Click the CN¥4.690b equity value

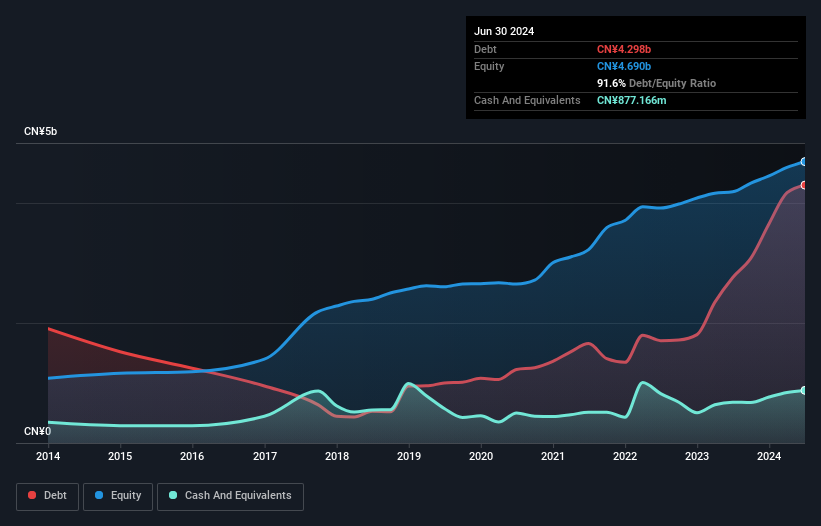624,66
